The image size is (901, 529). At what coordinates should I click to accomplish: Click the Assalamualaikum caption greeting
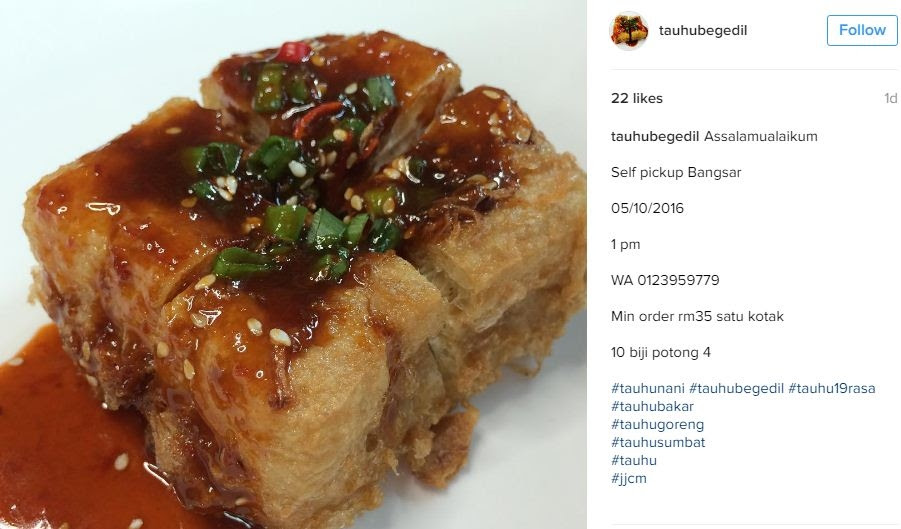click(x=760, y=137)
